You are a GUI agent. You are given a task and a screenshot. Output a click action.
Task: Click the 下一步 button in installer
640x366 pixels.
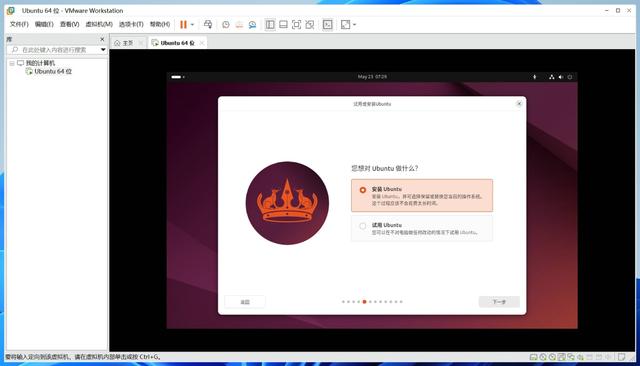point(499,302)
